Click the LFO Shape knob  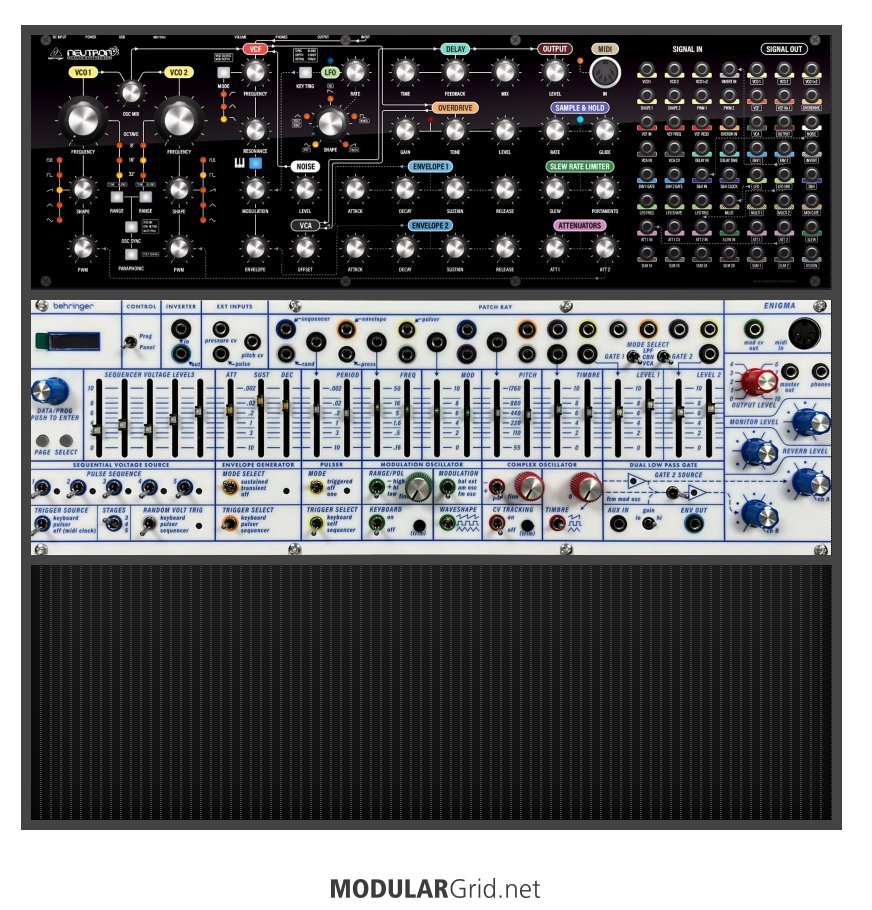pos(330,123)
